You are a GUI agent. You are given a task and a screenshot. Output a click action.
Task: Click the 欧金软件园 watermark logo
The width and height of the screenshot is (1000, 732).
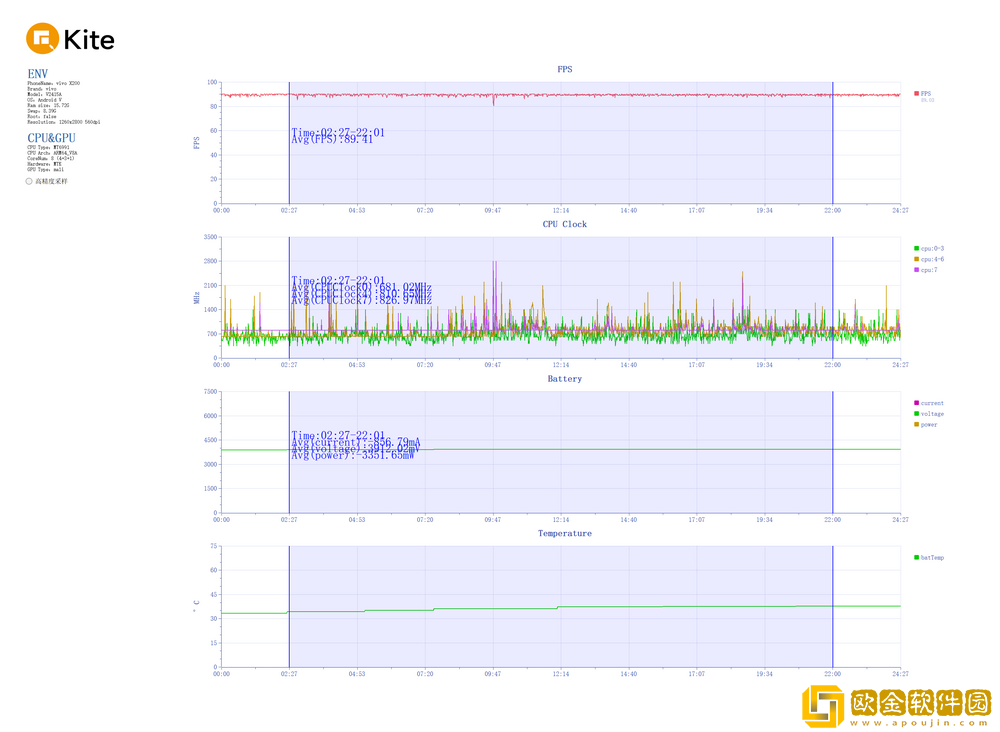[896, 706]
